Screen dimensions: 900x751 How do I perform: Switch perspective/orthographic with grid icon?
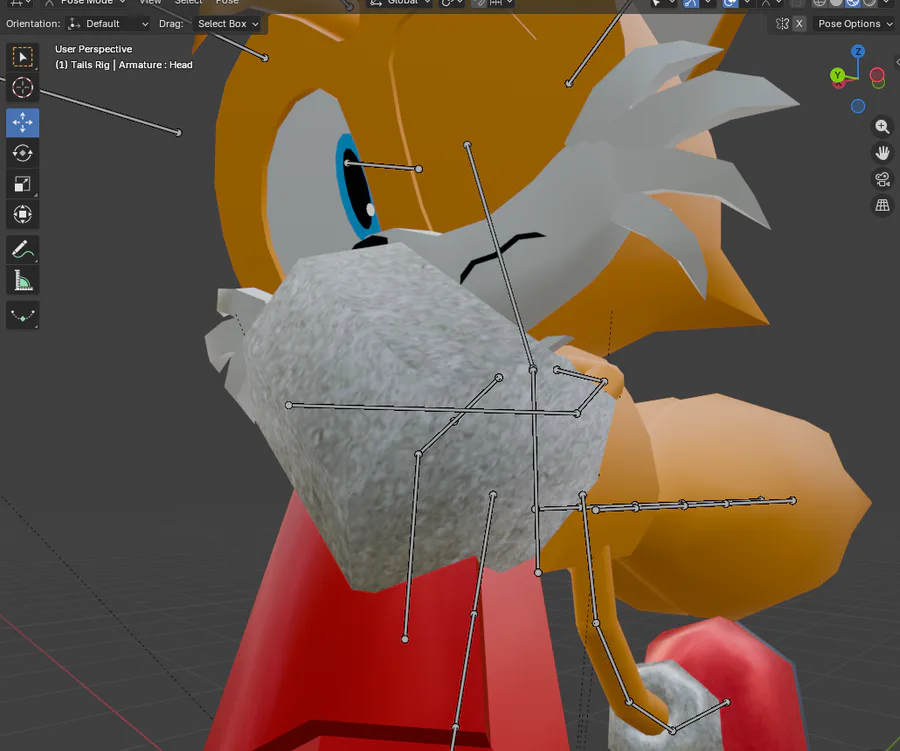pos(882,205)
